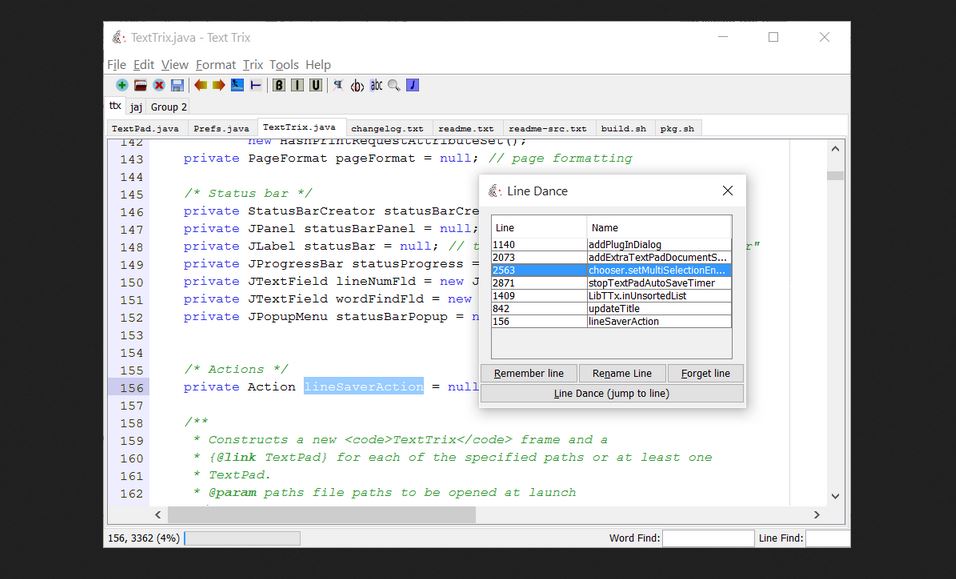This screenshot has height=579, width=956.
Task: Click the blue T-shaped toolbar icon
Action: point(255,85)
